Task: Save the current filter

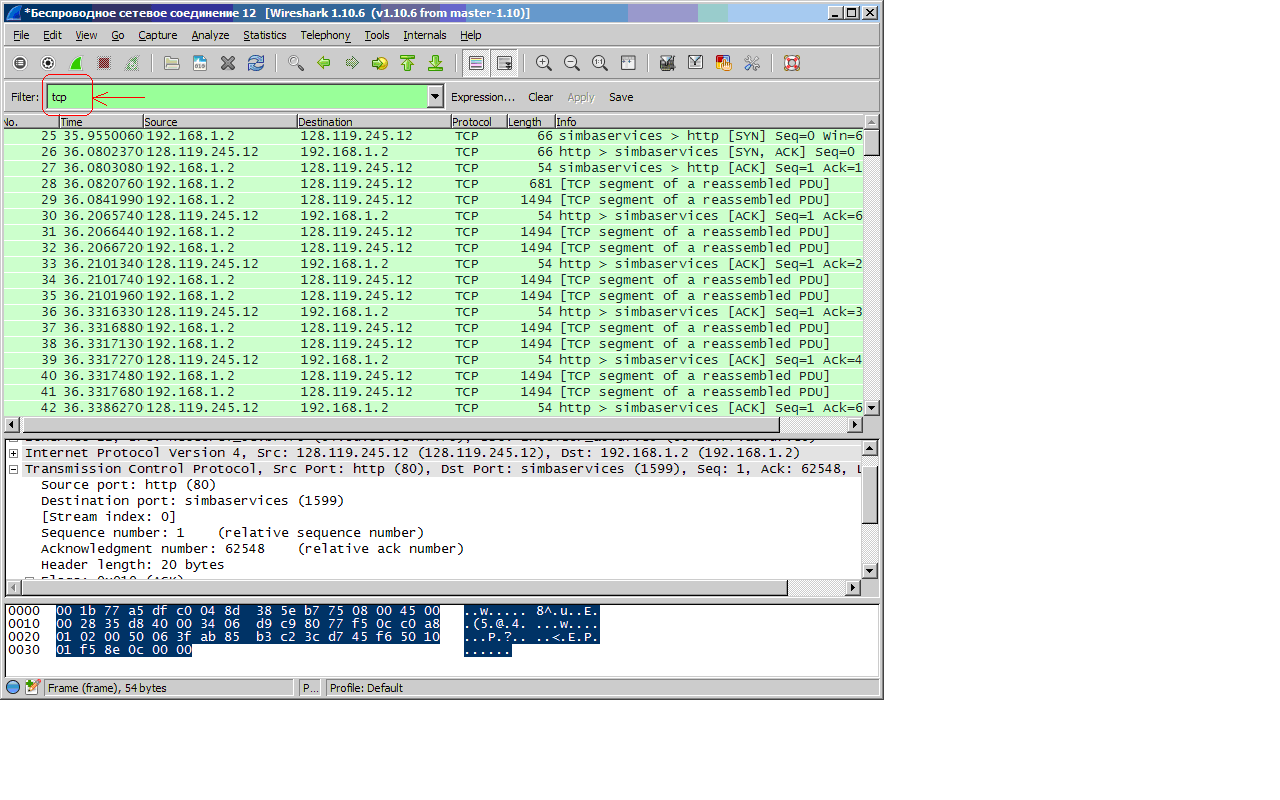Action: pos(621,97)
